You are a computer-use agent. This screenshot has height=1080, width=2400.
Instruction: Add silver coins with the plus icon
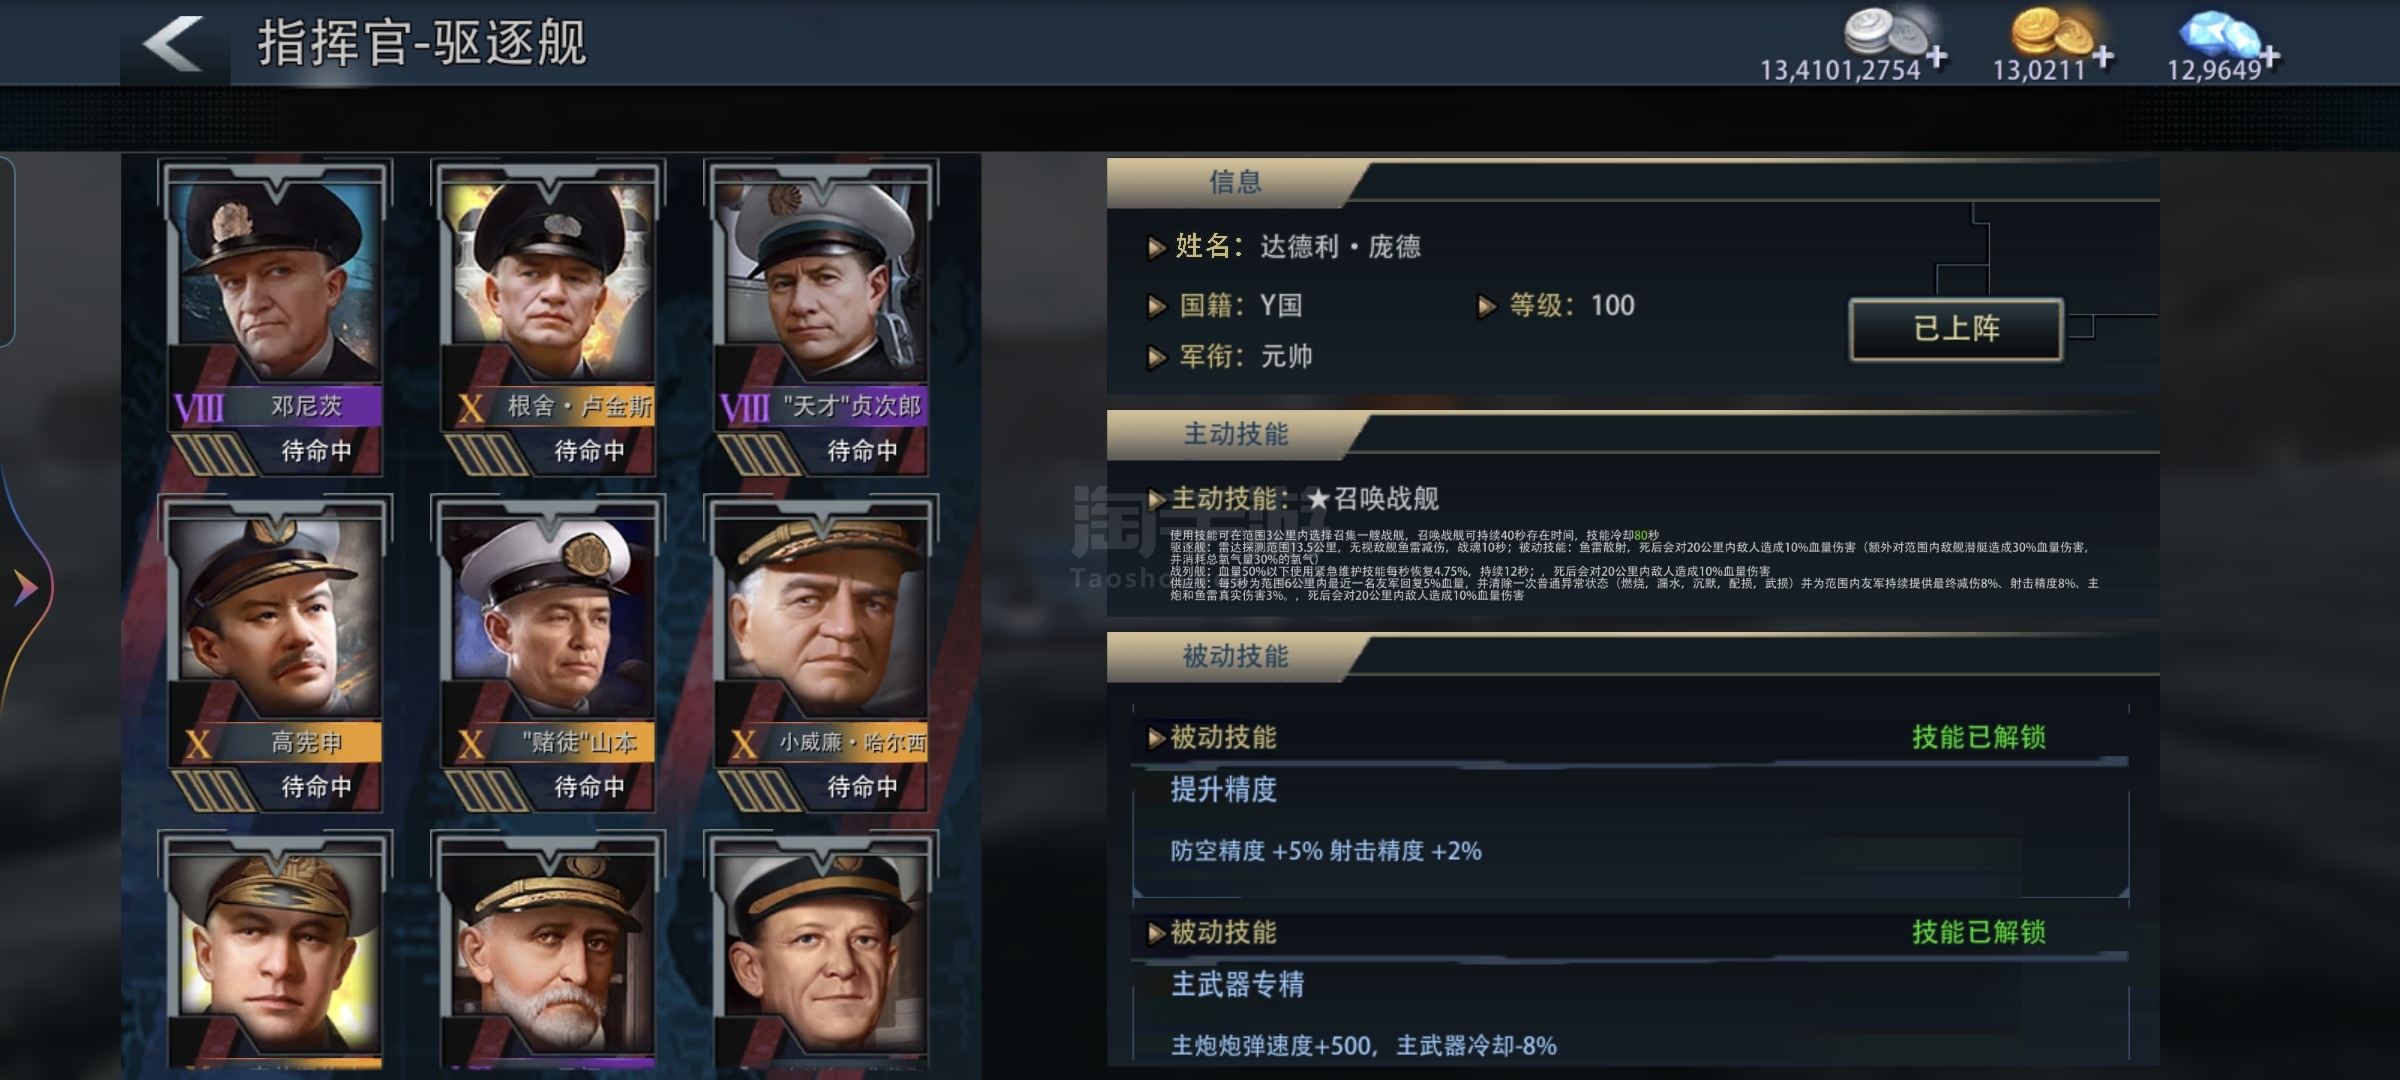[x=1937, y=56]
